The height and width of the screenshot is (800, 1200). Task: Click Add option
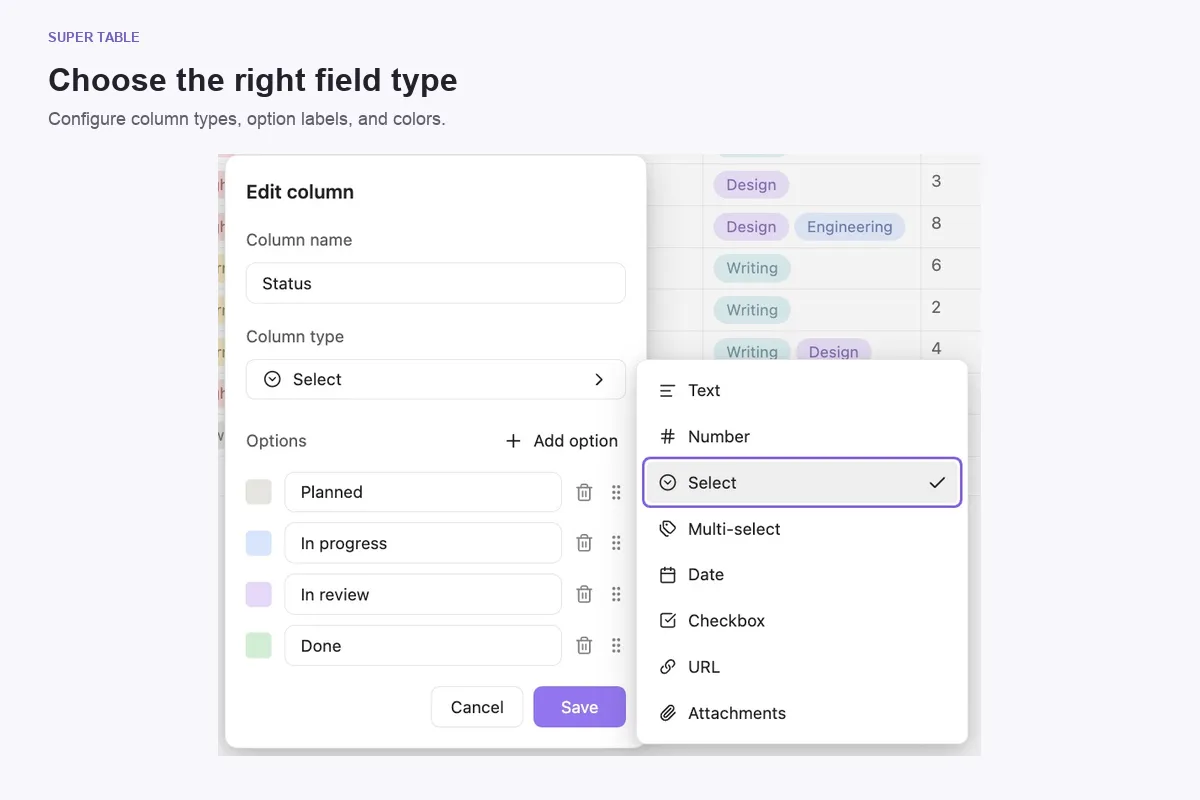[562, 441]
